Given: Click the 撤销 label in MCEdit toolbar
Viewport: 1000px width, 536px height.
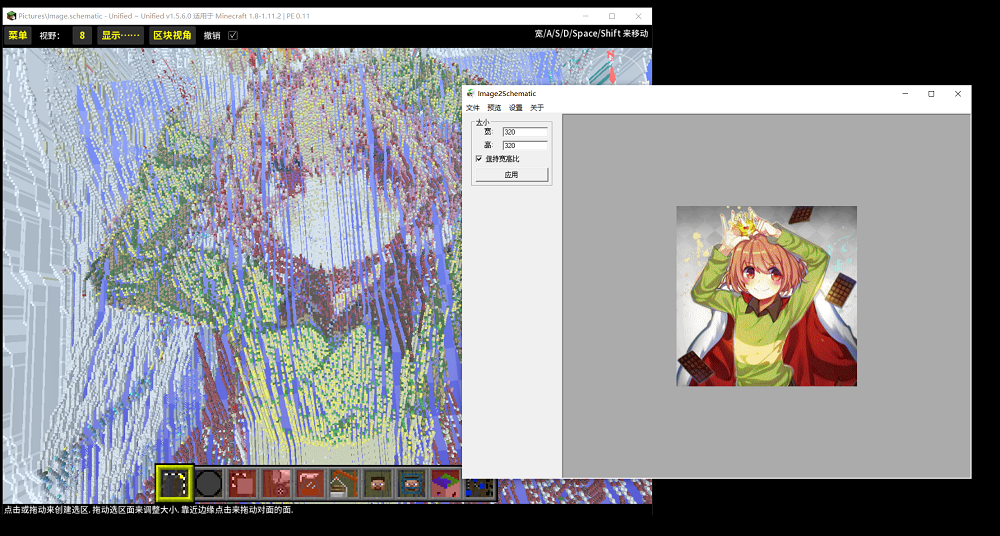Looking at the screenshot, I should 212,36.
